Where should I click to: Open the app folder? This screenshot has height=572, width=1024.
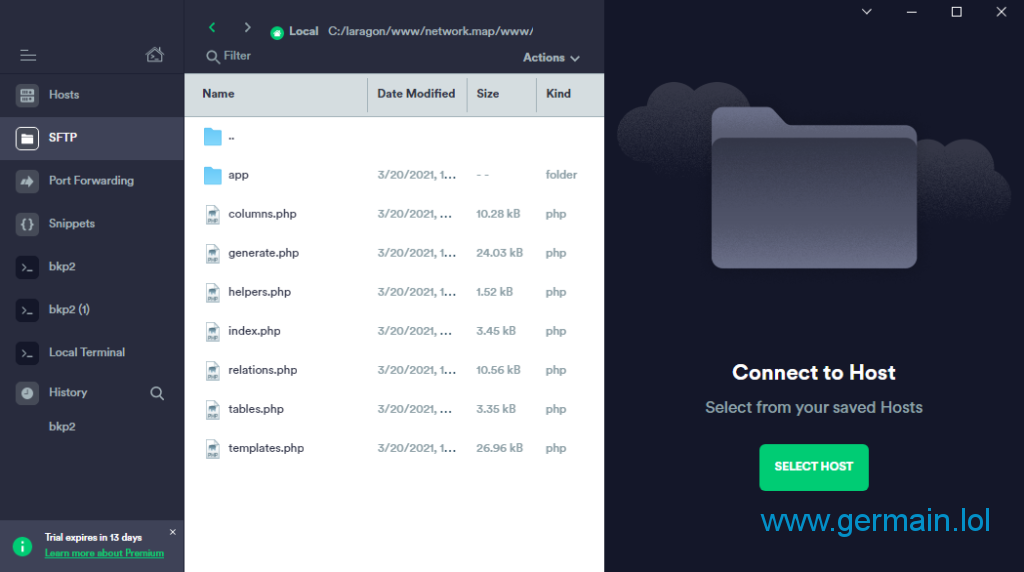click(238, 175)
